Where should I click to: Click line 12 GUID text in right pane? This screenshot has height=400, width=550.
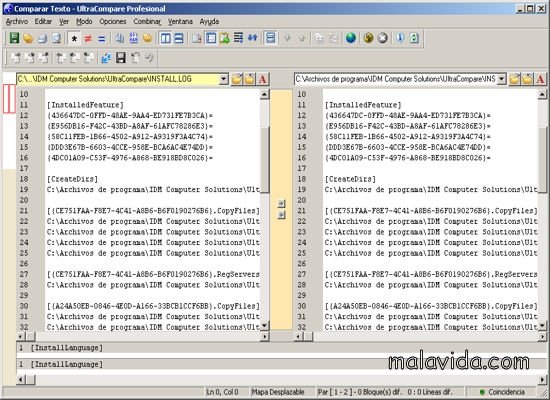(x=408, y=115)
